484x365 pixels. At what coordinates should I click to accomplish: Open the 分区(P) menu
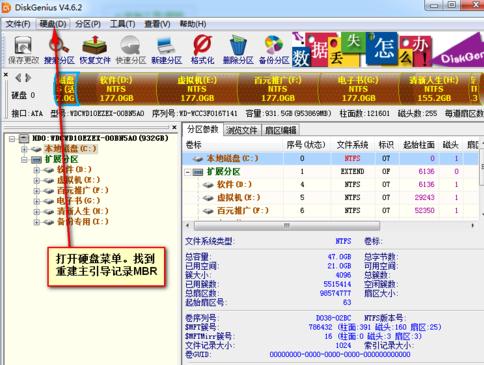(88, 24)
